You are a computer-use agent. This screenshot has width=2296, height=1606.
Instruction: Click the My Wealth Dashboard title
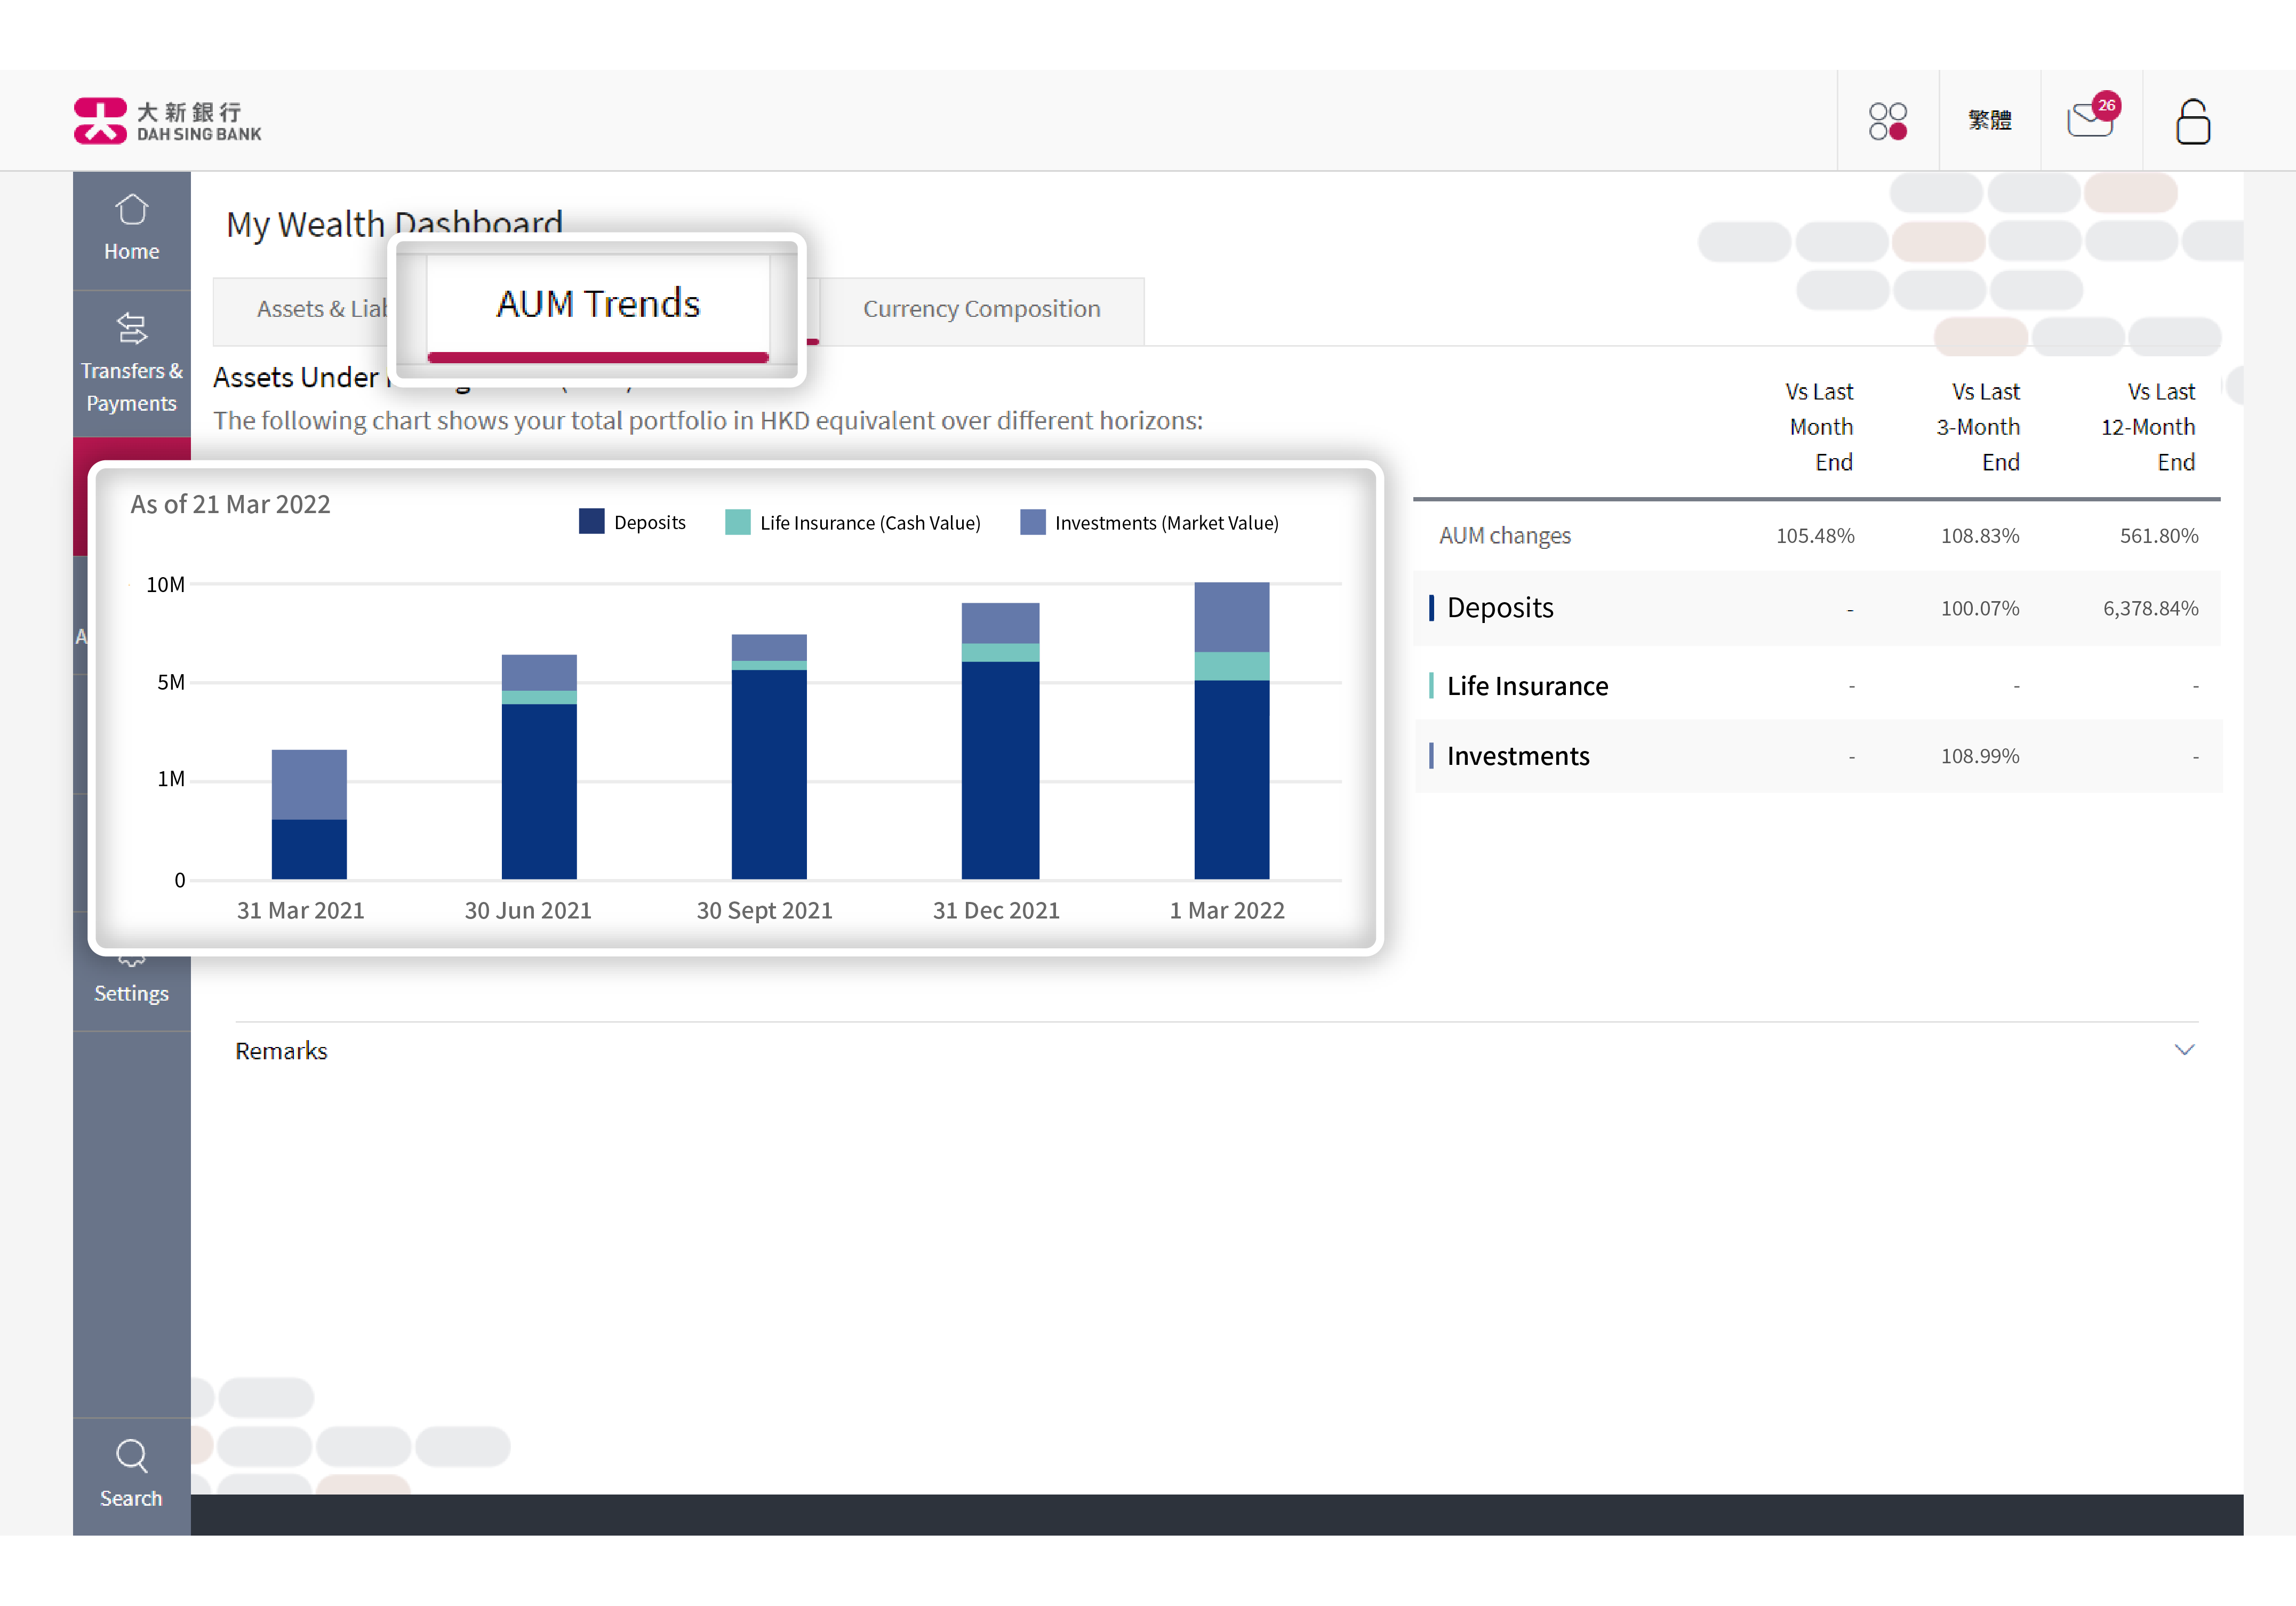(x=394, y=224)
